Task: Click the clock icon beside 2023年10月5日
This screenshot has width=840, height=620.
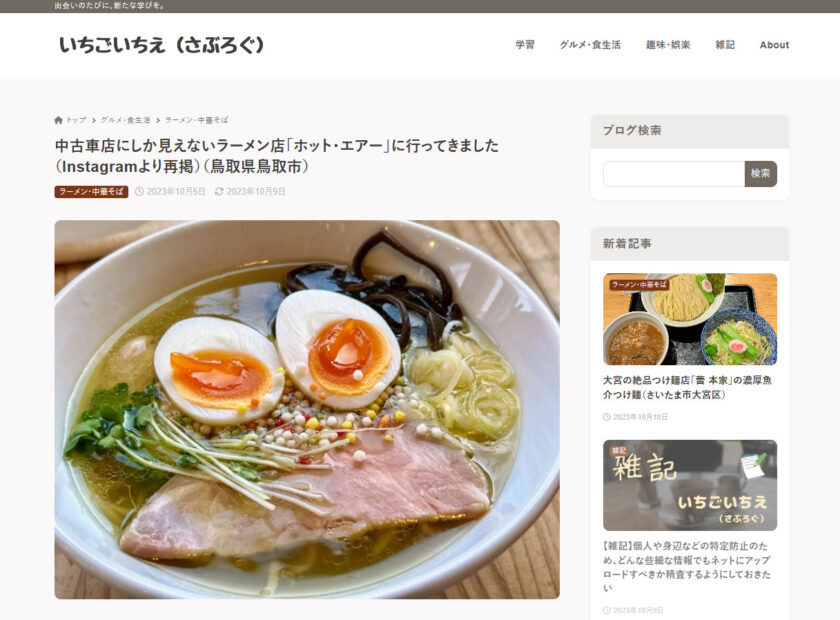Action: [139, 191]
